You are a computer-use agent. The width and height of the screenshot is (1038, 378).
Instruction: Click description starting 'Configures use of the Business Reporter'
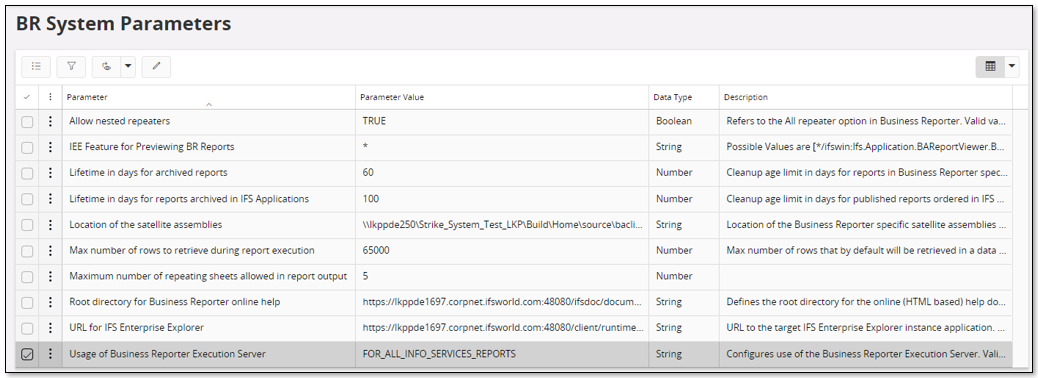pyautogui.click(x=866, y=354)
